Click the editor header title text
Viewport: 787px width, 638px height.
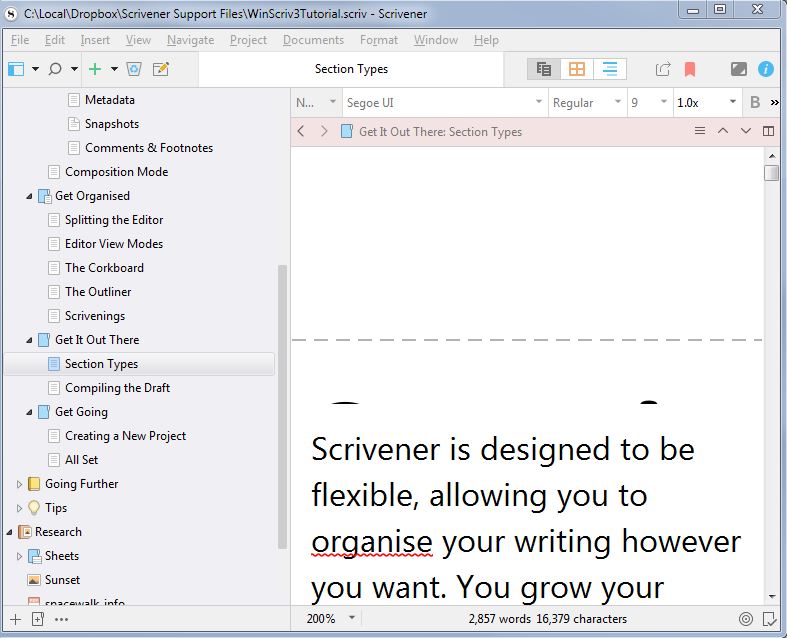[440, 132]
